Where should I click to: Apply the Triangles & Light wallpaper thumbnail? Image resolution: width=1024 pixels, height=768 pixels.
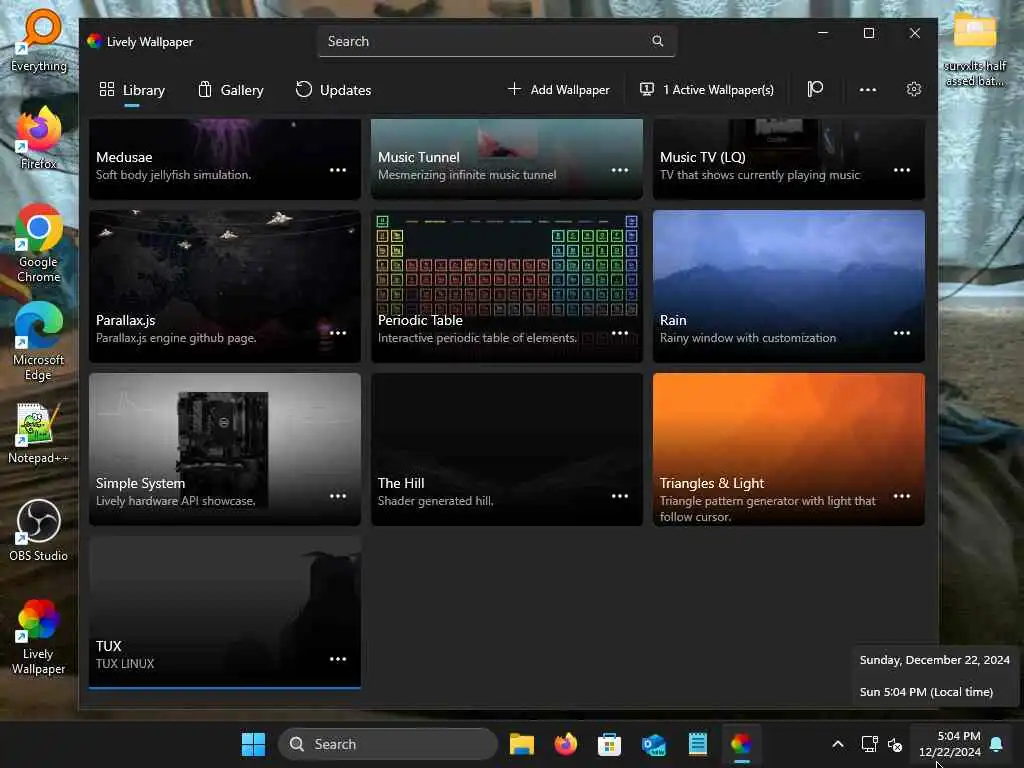coord(789,449)
